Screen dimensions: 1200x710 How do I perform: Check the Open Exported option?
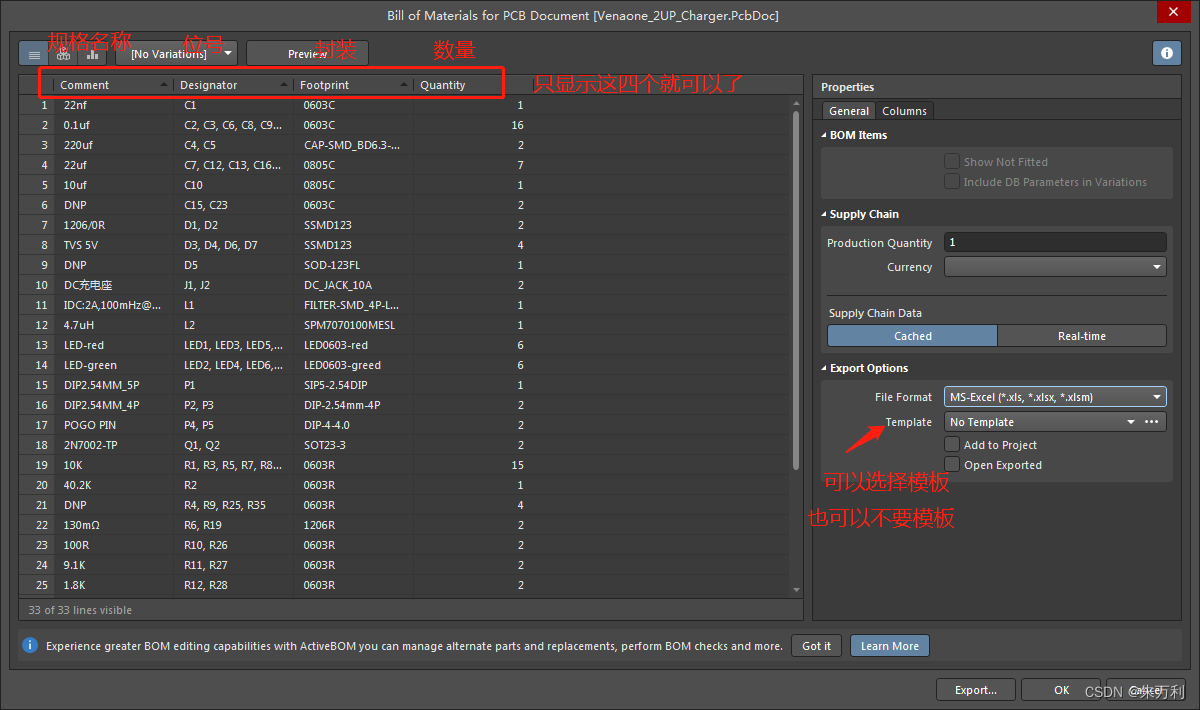coord(952,465)
